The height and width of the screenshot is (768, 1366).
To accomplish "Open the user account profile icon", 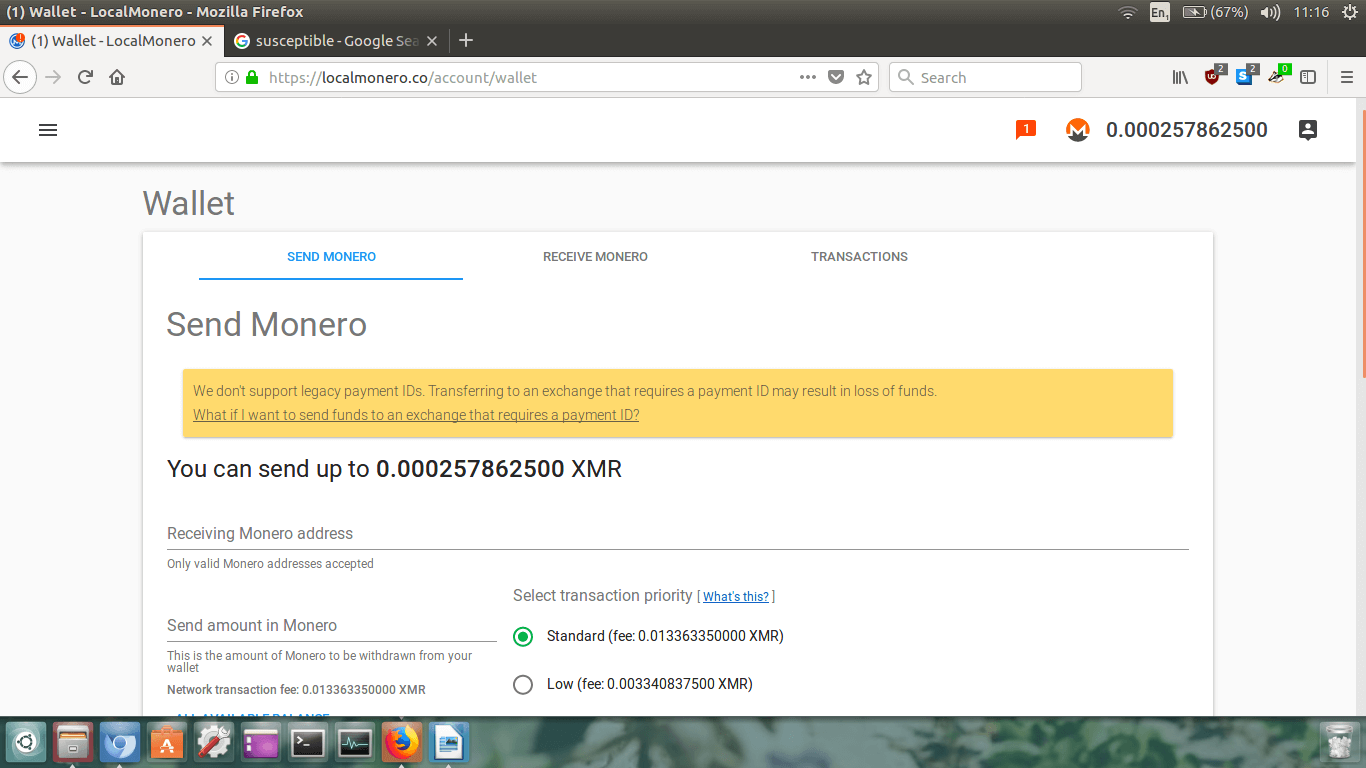I will pyautogui.click(x=1307, y=130).
